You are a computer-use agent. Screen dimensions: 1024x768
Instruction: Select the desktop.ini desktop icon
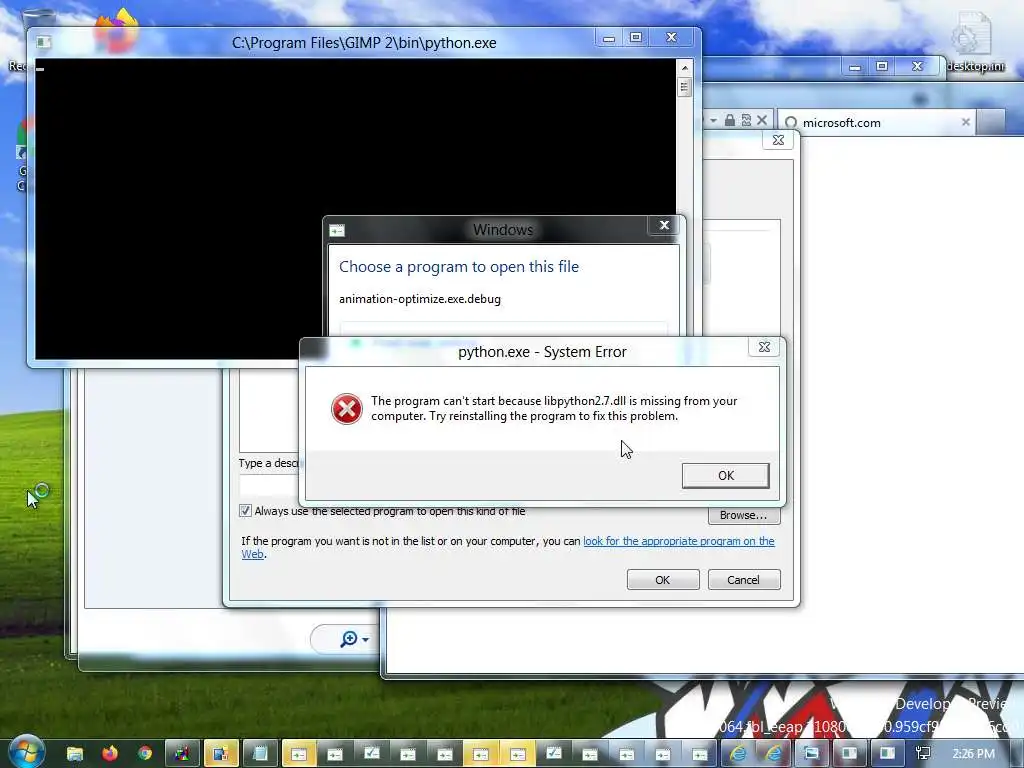(x=976, y=40)
